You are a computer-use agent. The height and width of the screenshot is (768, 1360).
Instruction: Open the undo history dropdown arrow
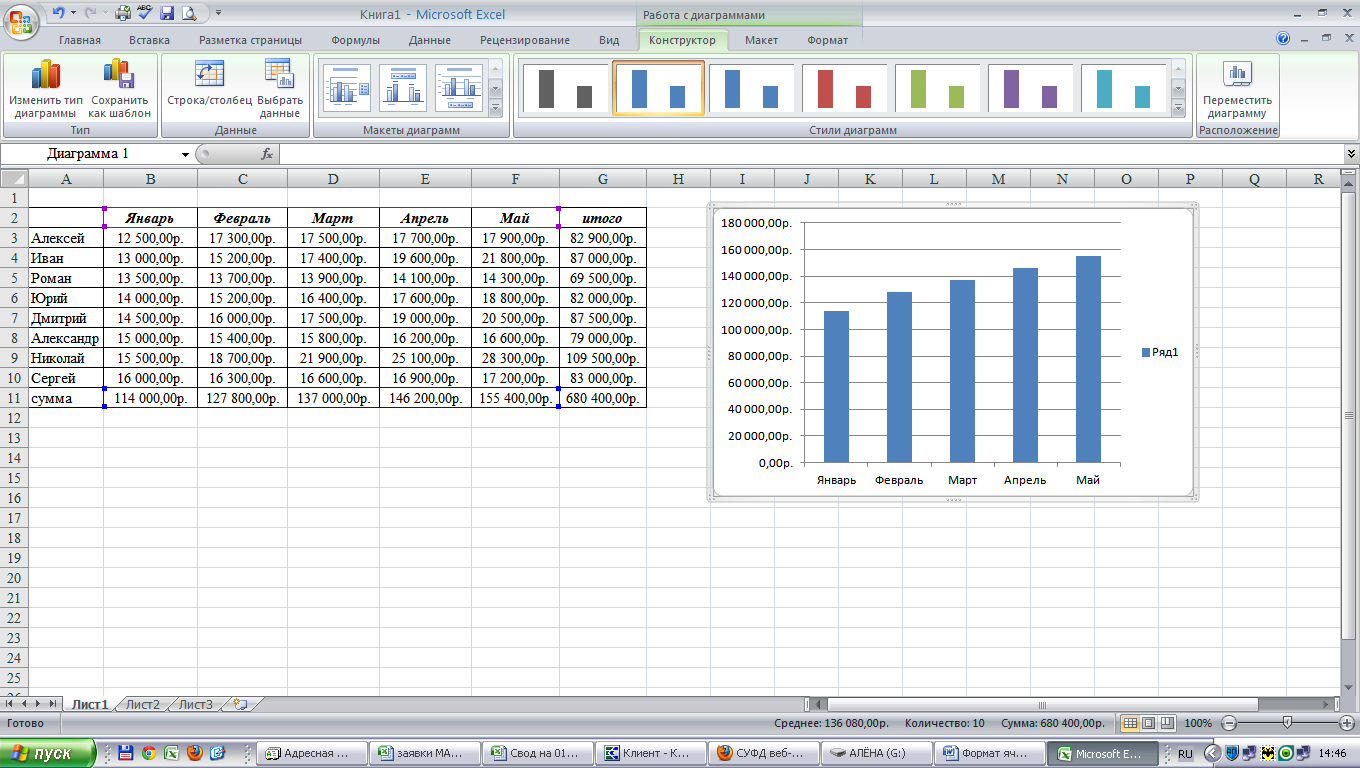click(72, 14)
